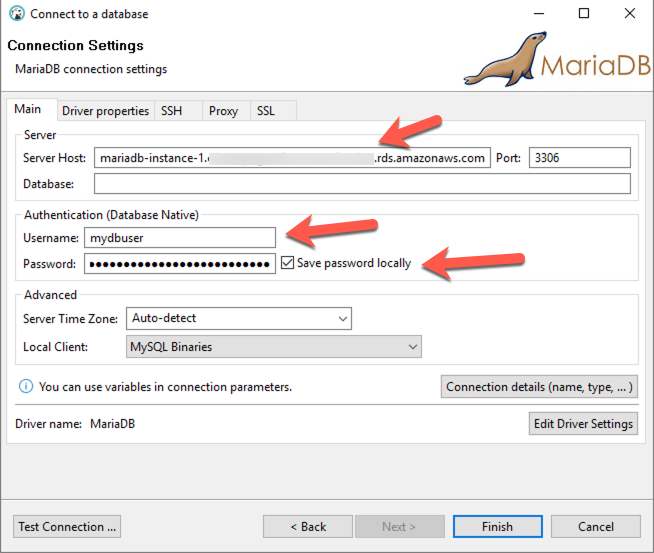
Task: Go to the Proxy tab
Action: 224,111
